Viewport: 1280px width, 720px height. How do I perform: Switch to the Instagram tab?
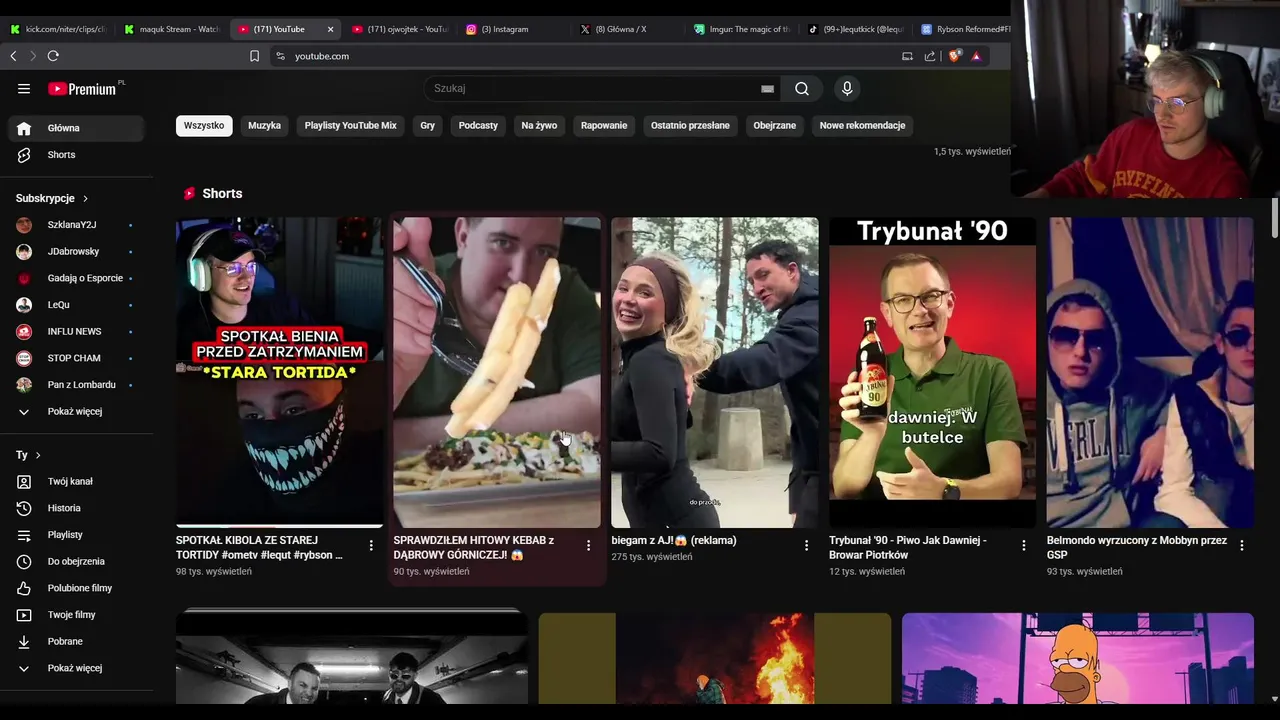(x=514, y=29)
